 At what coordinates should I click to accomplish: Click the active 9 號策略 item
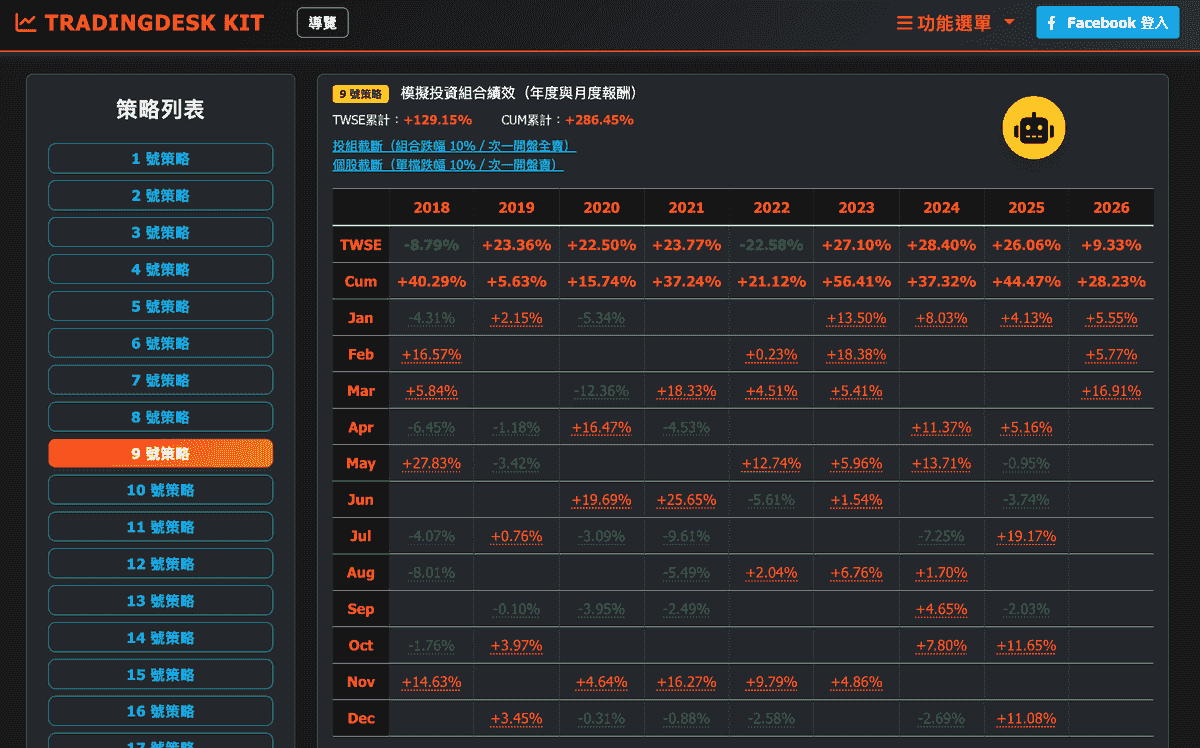coord(160,453)
